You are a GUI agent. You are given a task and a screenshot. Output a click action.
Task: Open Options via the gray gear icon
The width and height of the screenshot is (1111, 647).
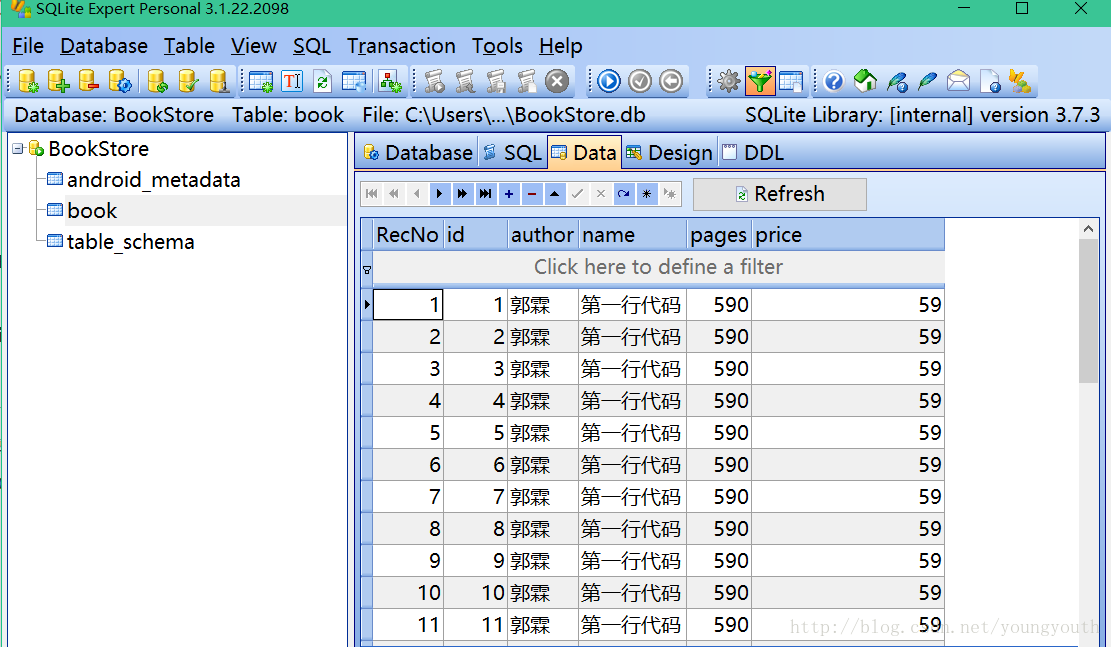[x=728, y=81]
